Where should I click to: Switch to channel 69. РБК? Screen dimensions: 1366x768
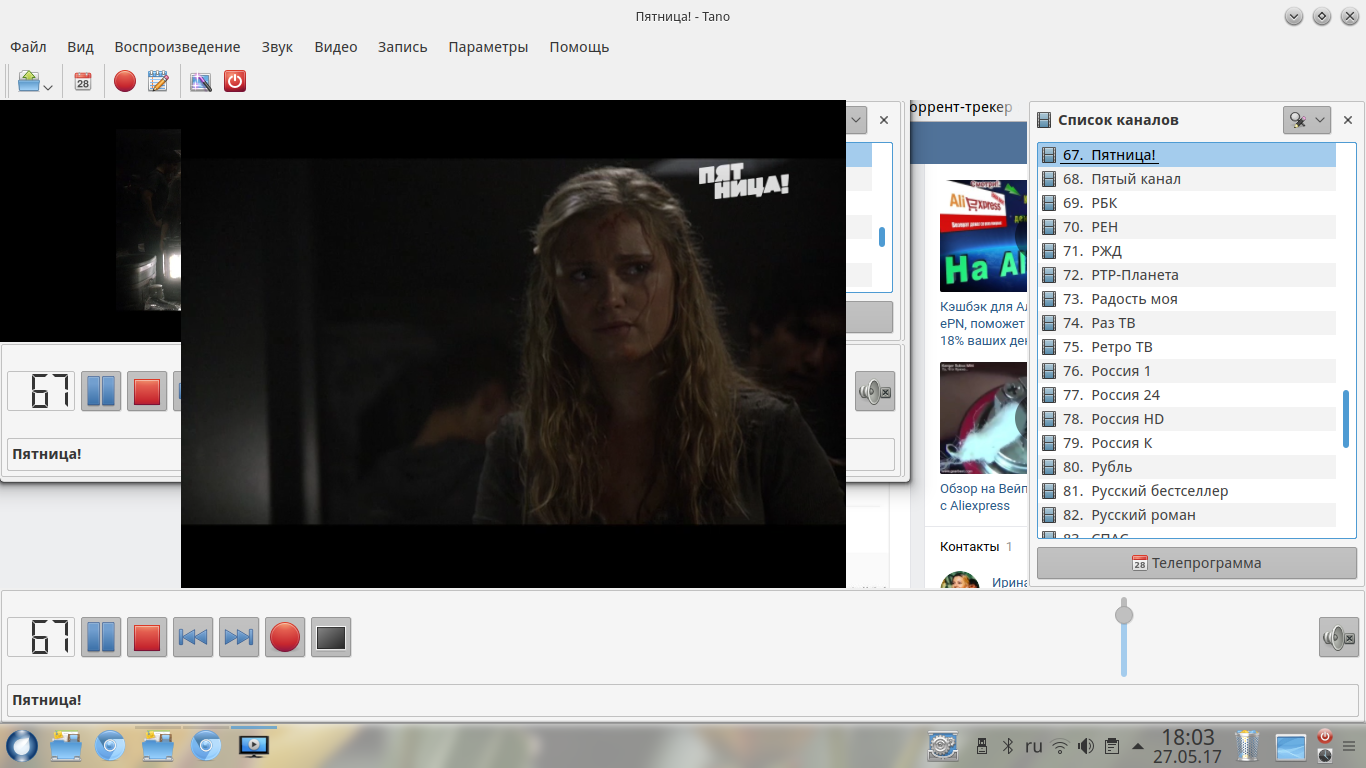tap(1188, 203)
